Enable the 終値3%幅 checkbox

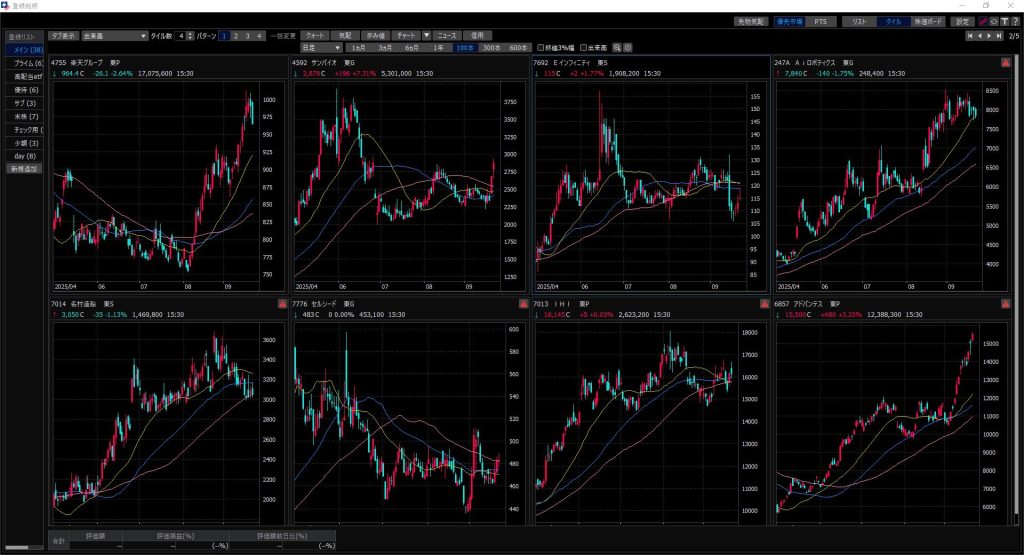[541, 47]
